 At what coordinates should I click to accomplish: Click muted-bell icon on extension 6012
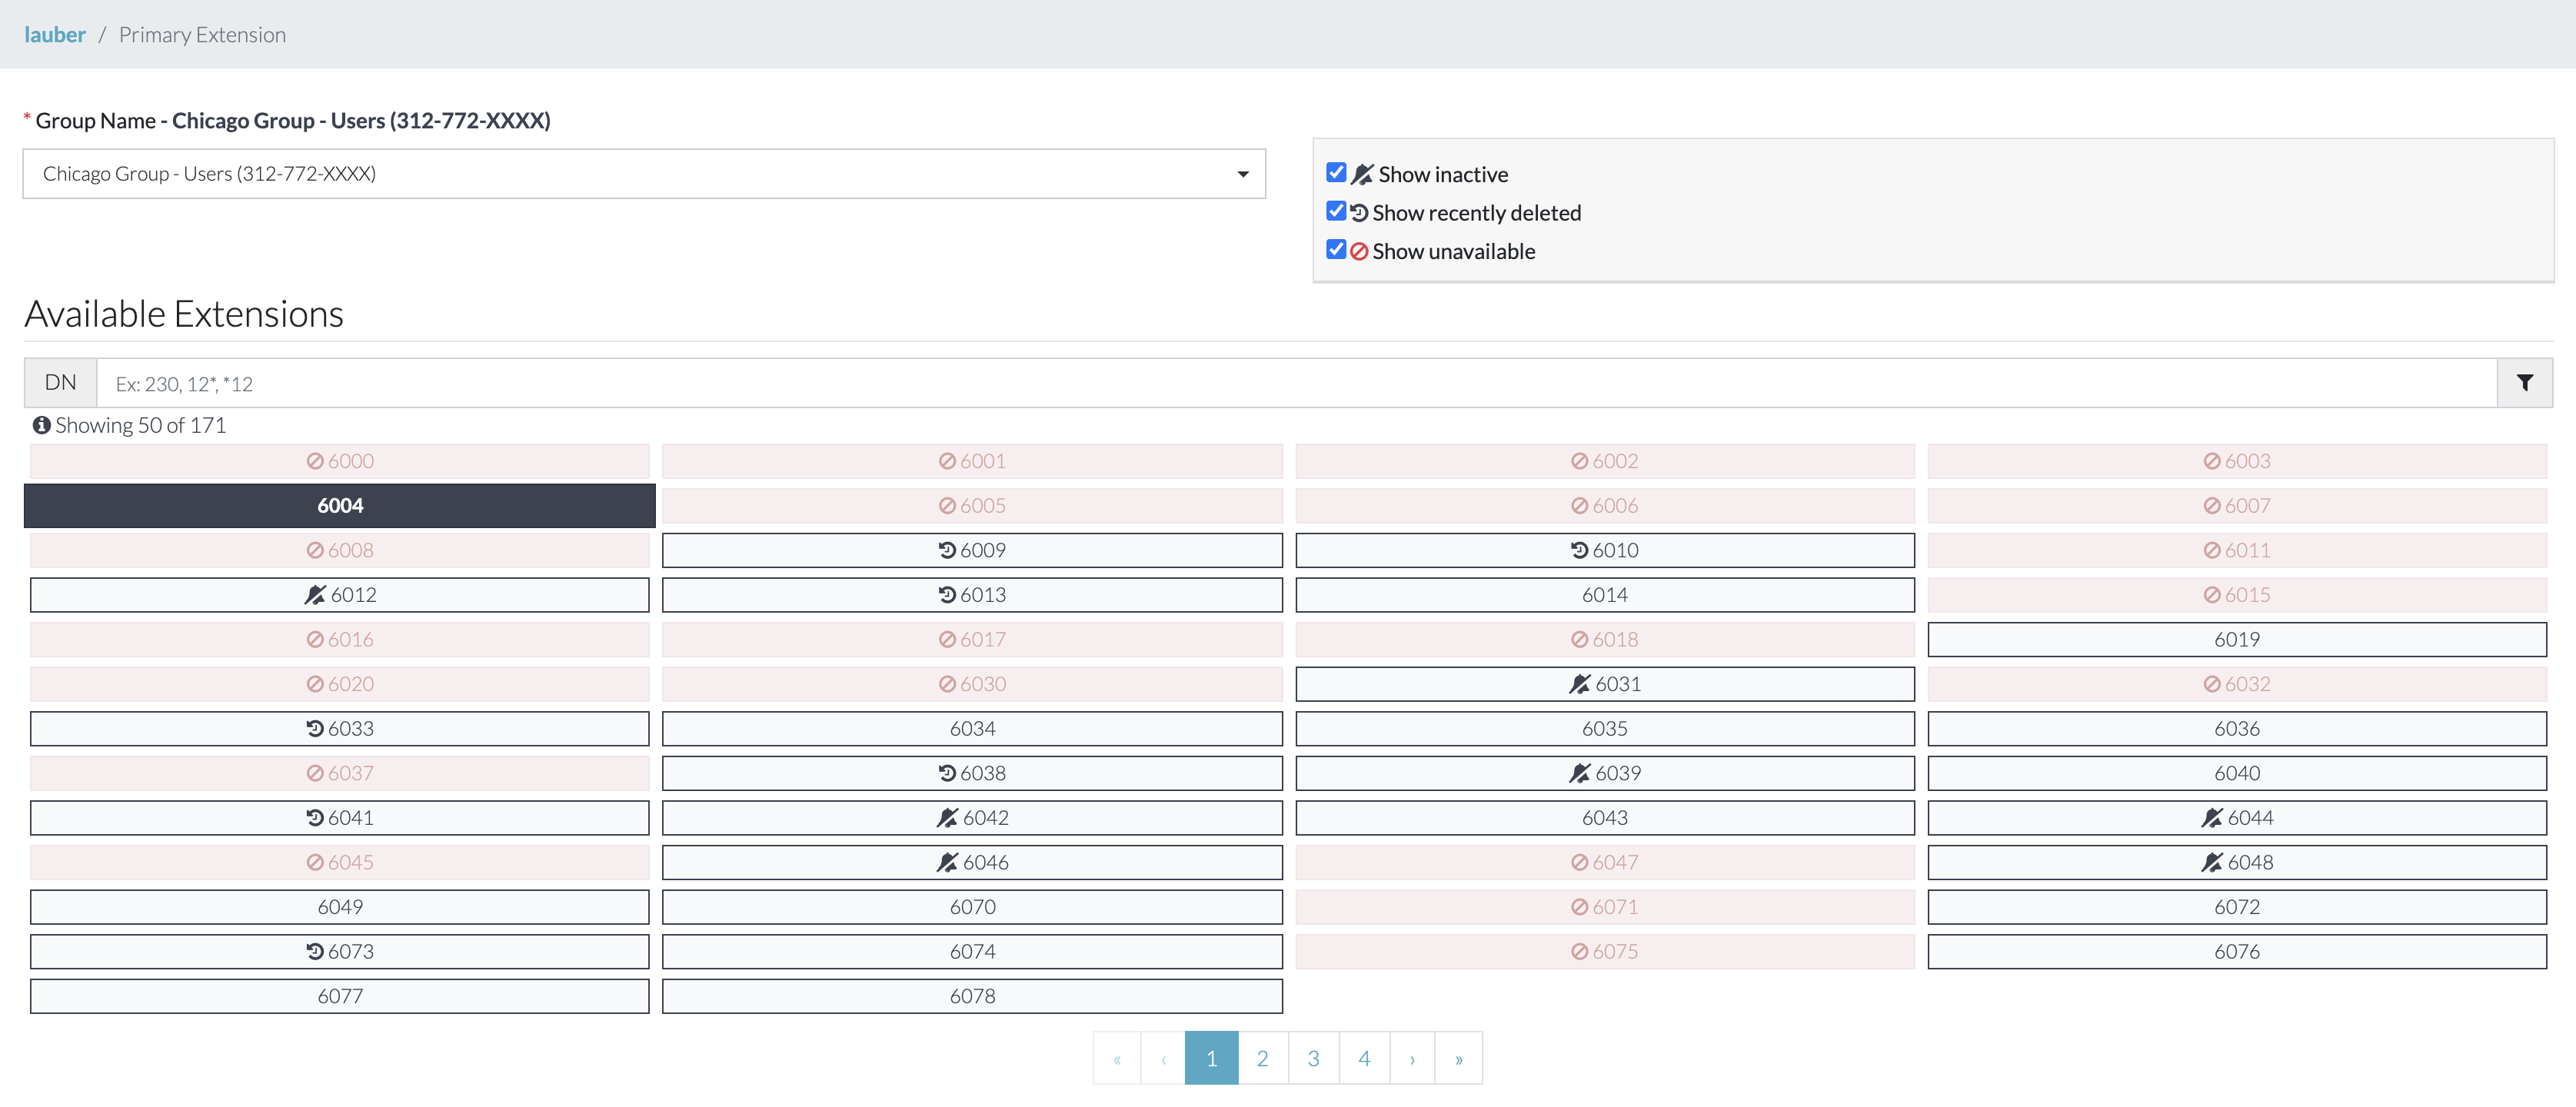(315, 595)
